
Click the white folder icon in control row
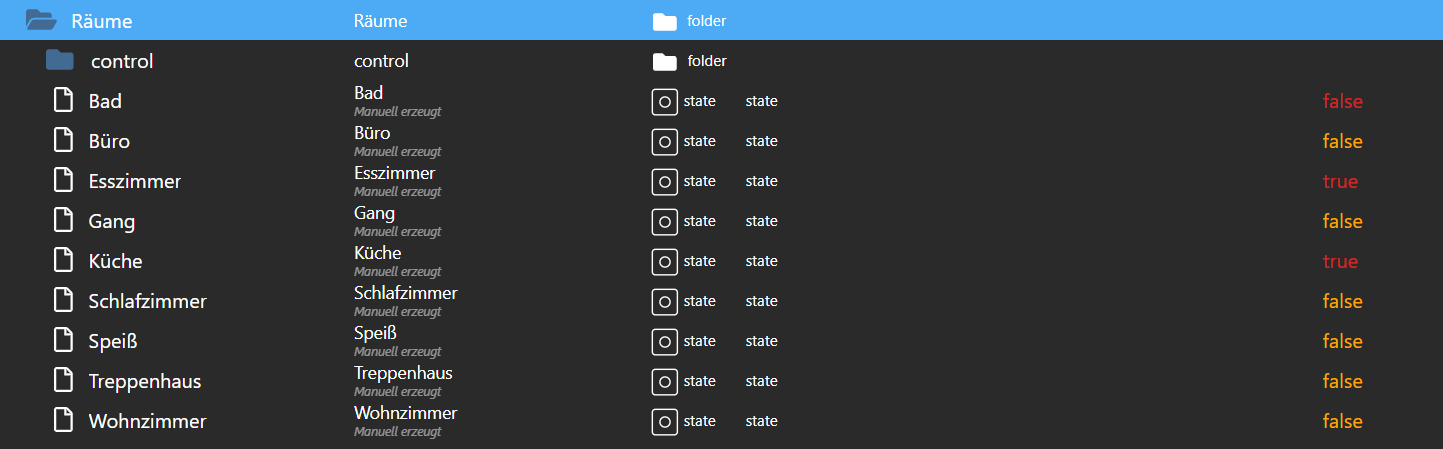click(x=665, y=61)
